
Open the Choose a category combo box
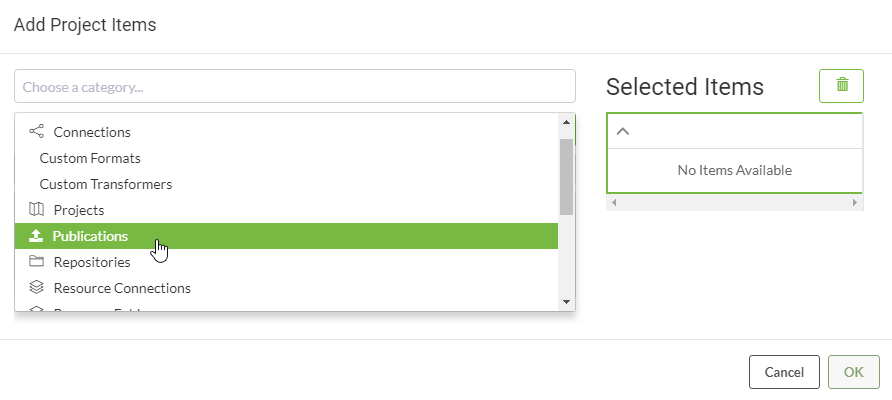pos(295,86)
